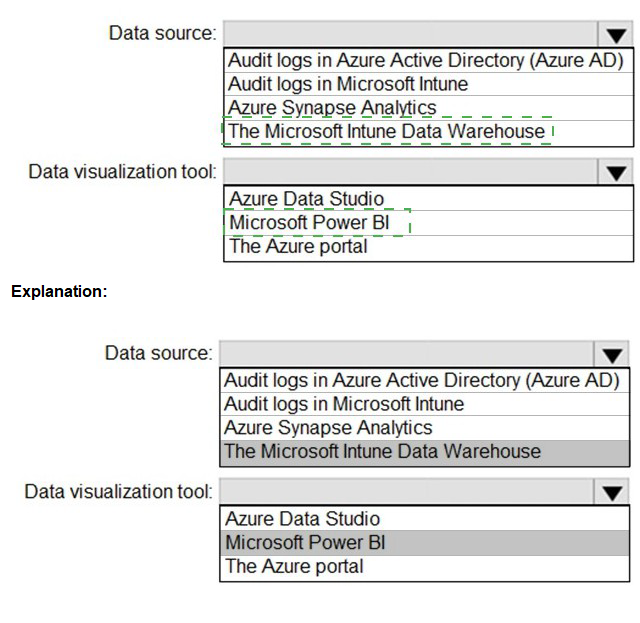The width and height of the screenshot is (640, 623).
Task: Open the Data source dropdown arrow in the Explanation
Action: click(611, 354)
